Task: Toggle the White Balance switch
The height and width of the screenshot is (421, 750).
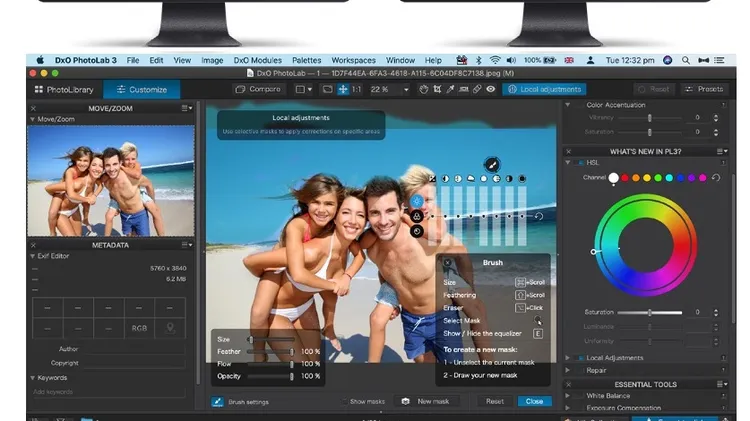Action: [x=580, y=396]
